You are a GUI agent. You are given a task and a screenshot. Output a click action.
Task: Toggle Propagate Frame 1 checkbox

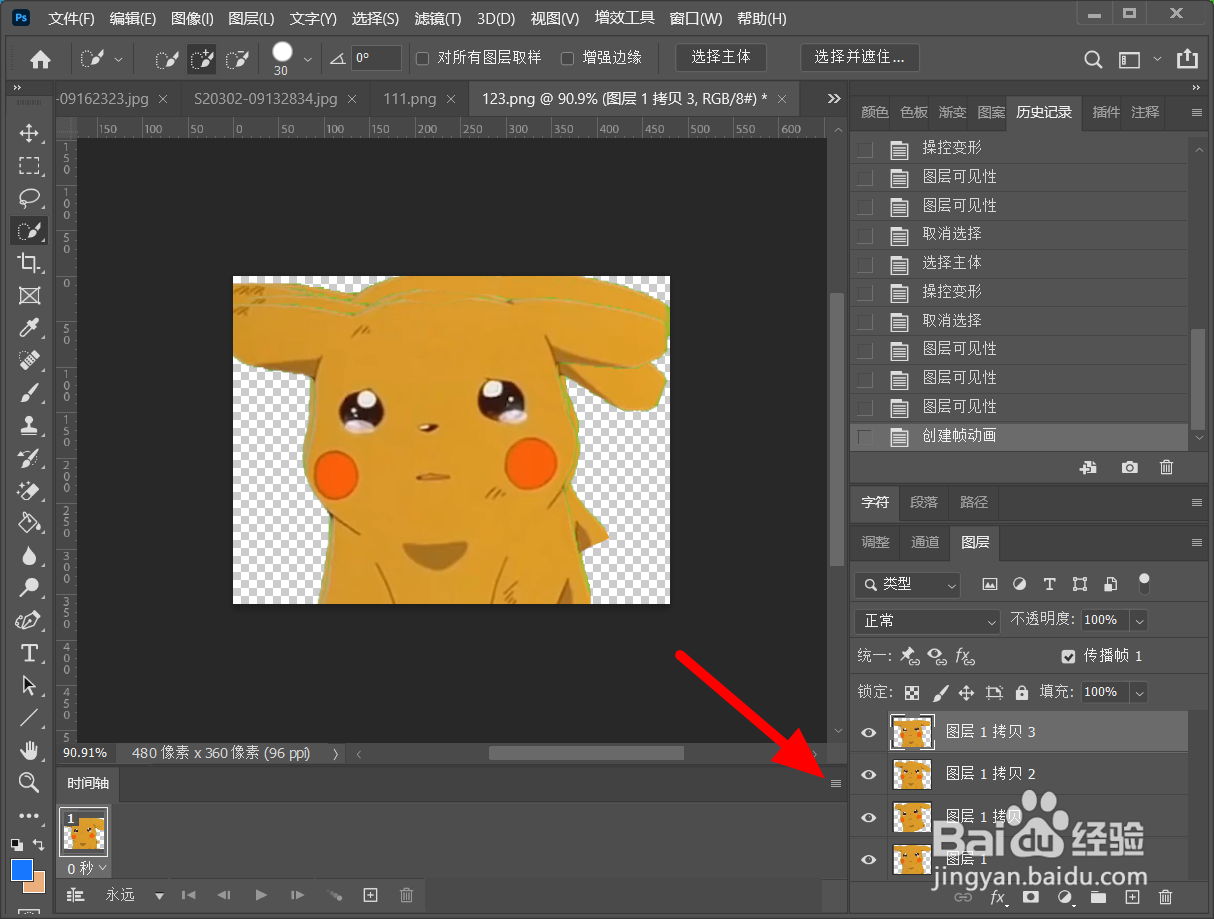click(x=1068, y=656)
